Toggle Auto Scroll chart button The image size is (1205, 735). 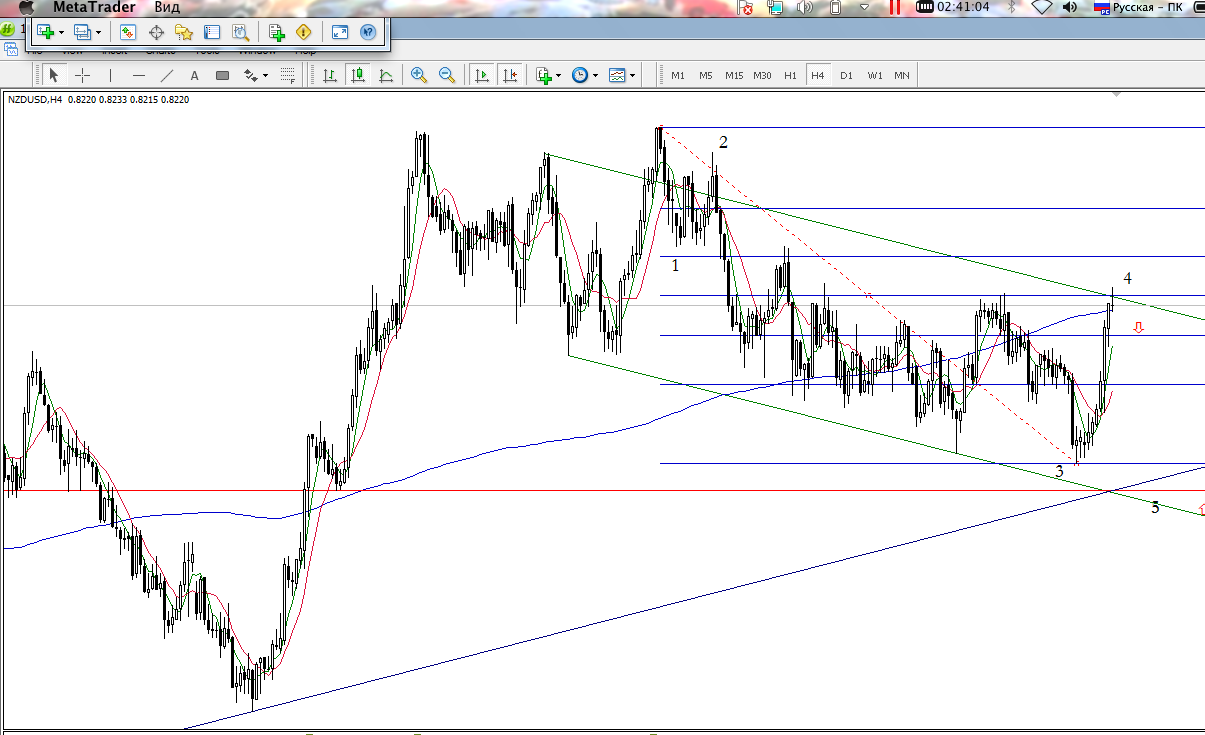click(482, 75)
